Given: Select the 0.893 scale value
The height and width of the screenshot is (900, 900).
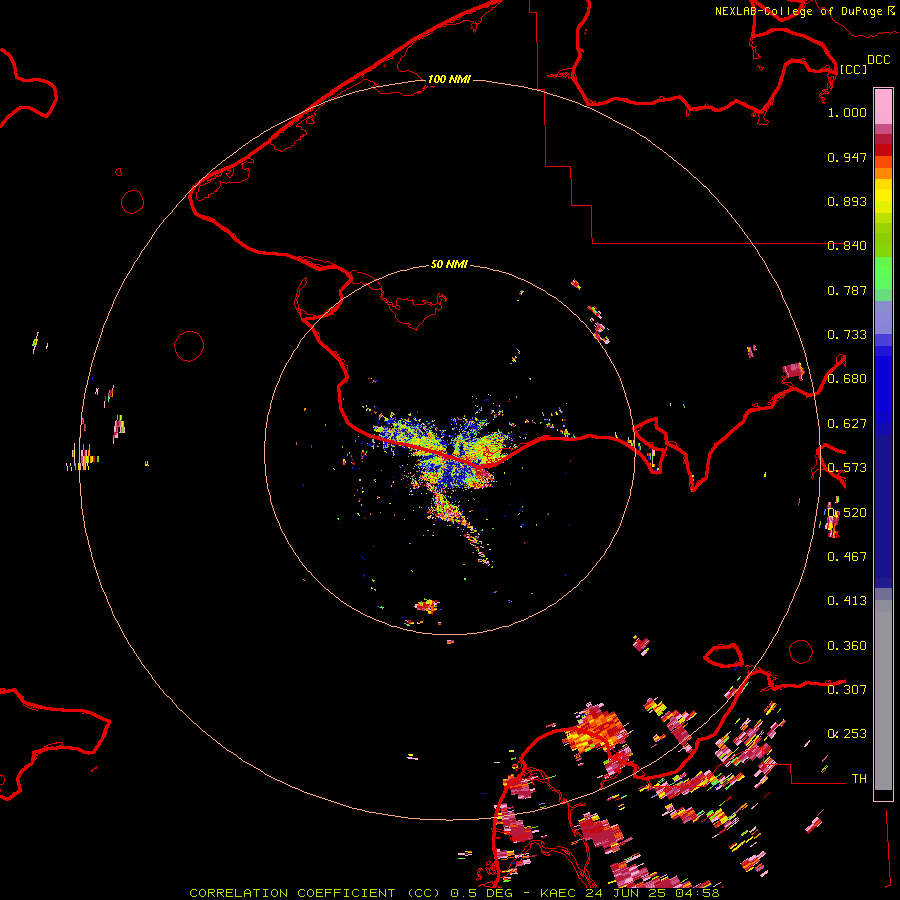Looking at the screenshot, I should pyautogui.click(x=847, y=201).
